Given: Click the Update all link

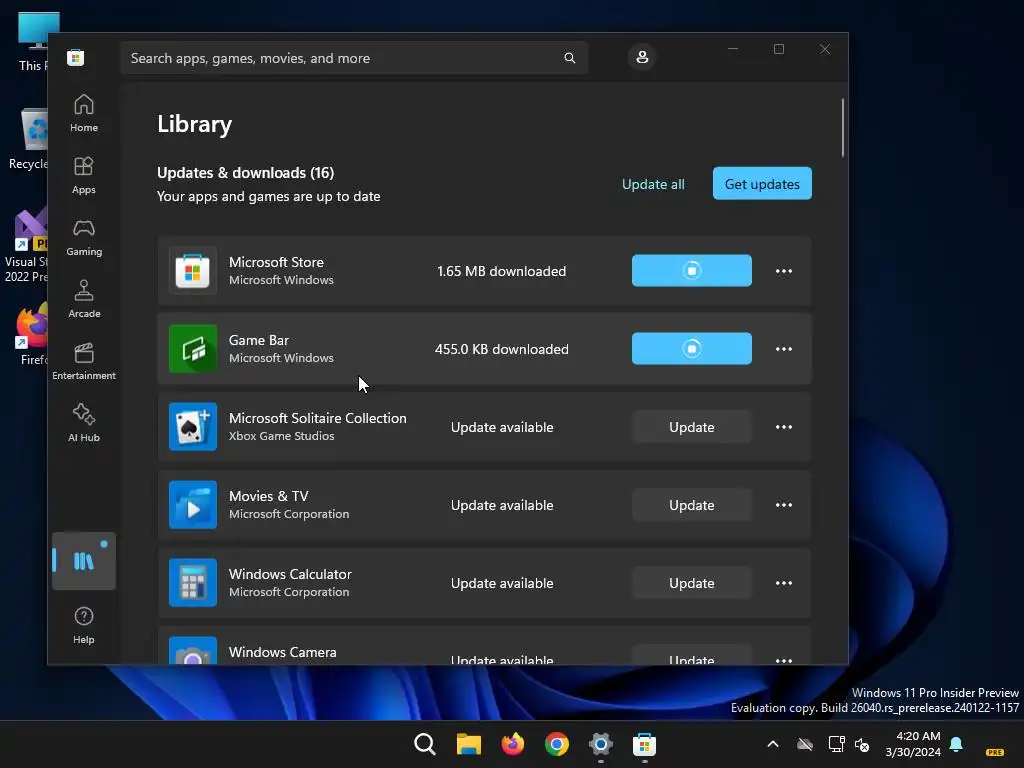Looking at the screenshot, I should [653, 184].
